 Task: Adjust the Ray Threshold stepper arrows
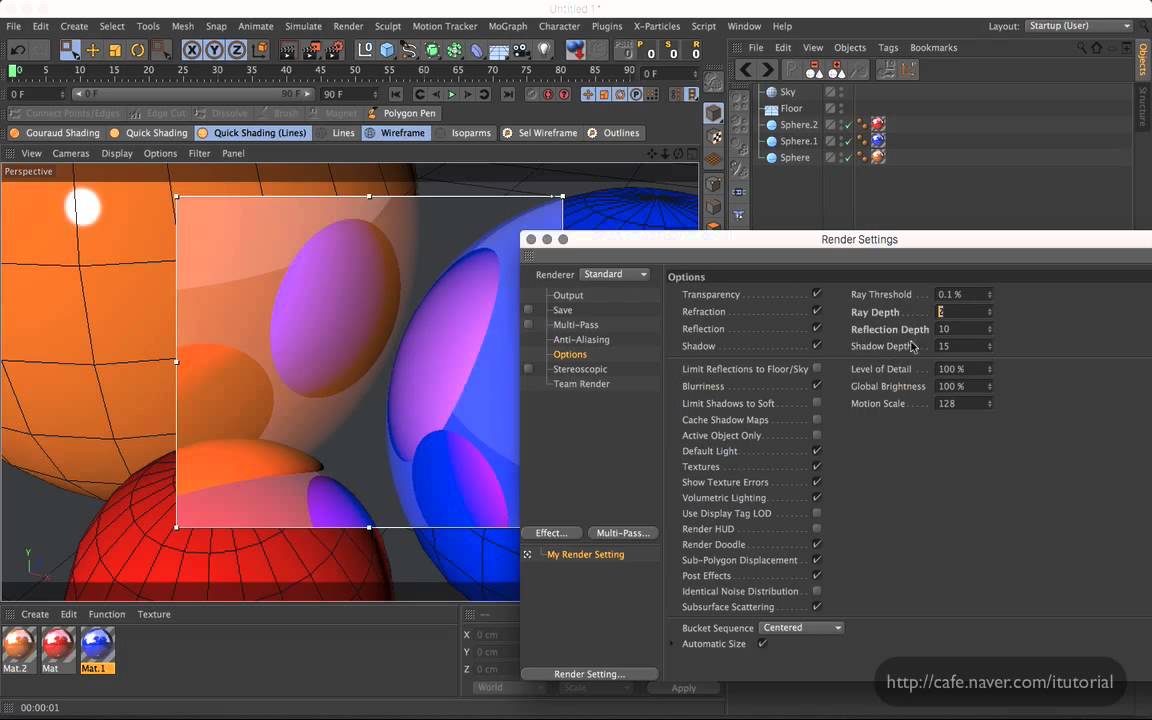990,295
